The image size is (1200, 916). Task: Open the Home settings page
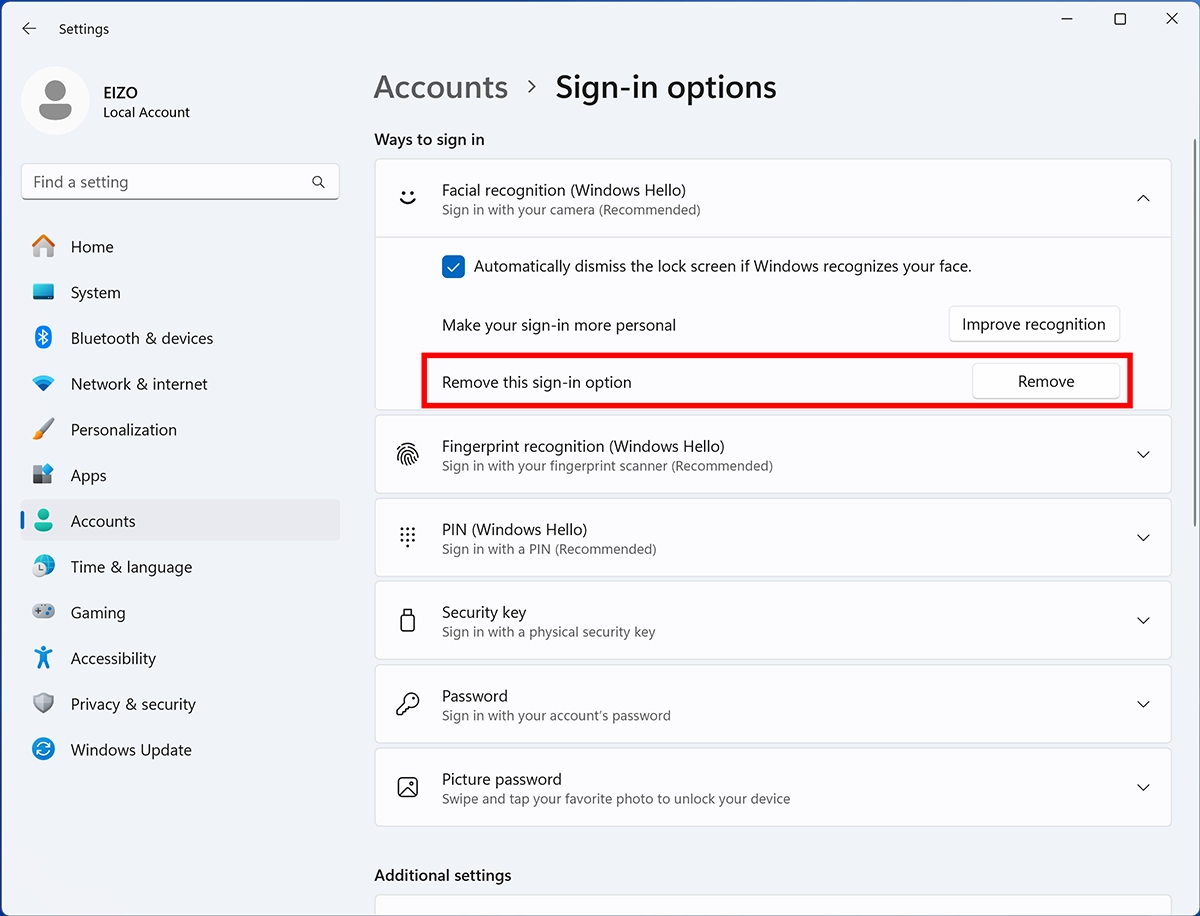coord(180,247)
